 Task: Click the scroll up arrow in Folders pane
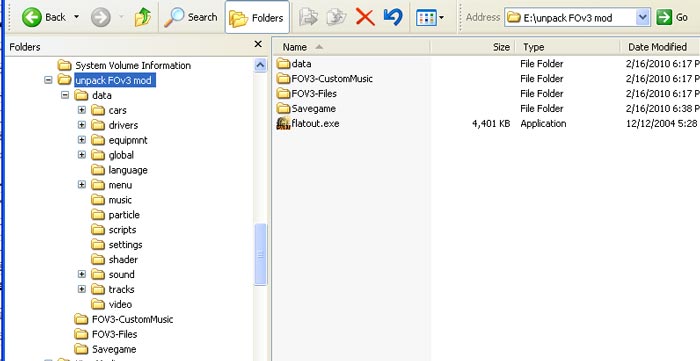tap(260, 66)
